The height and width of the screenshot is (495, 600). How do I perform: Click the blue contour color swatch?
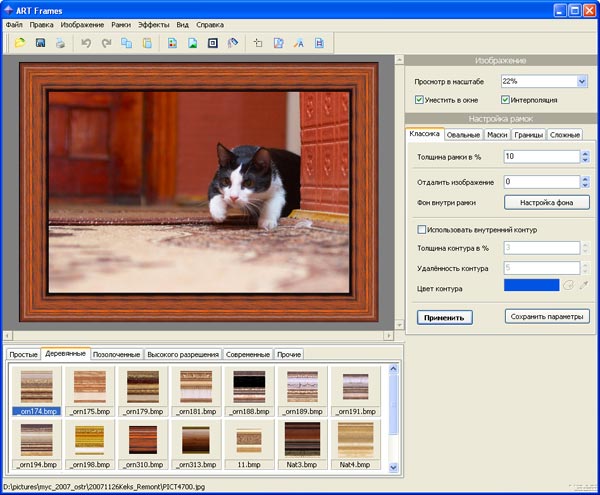[x=531, y=286]
